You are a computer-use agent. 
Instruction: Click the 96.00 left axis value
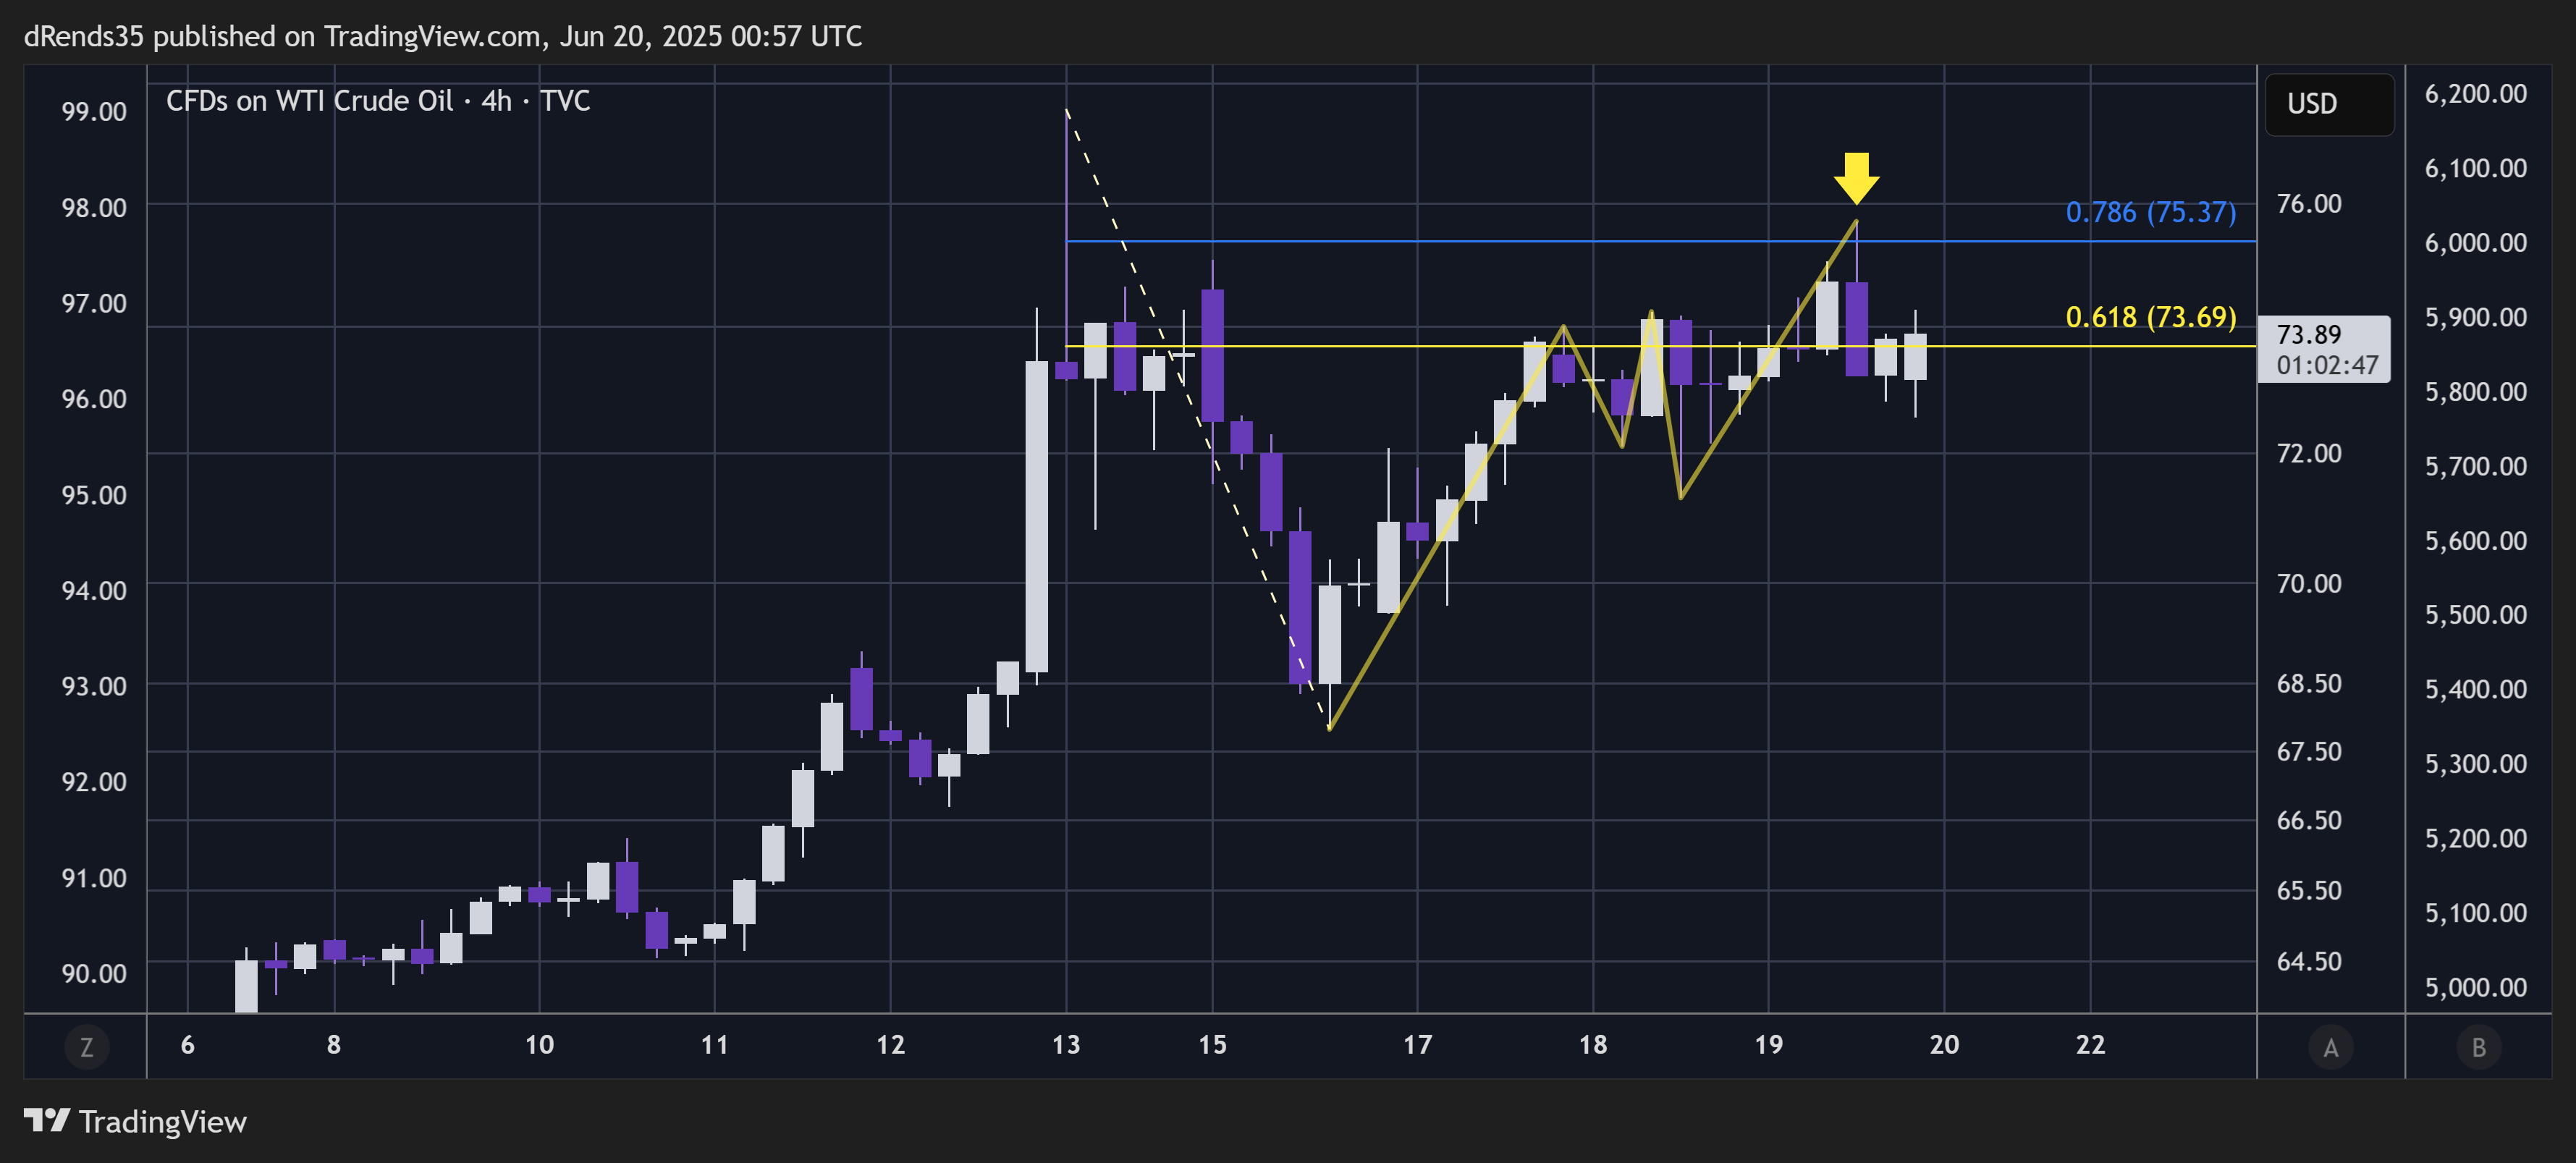94,399
